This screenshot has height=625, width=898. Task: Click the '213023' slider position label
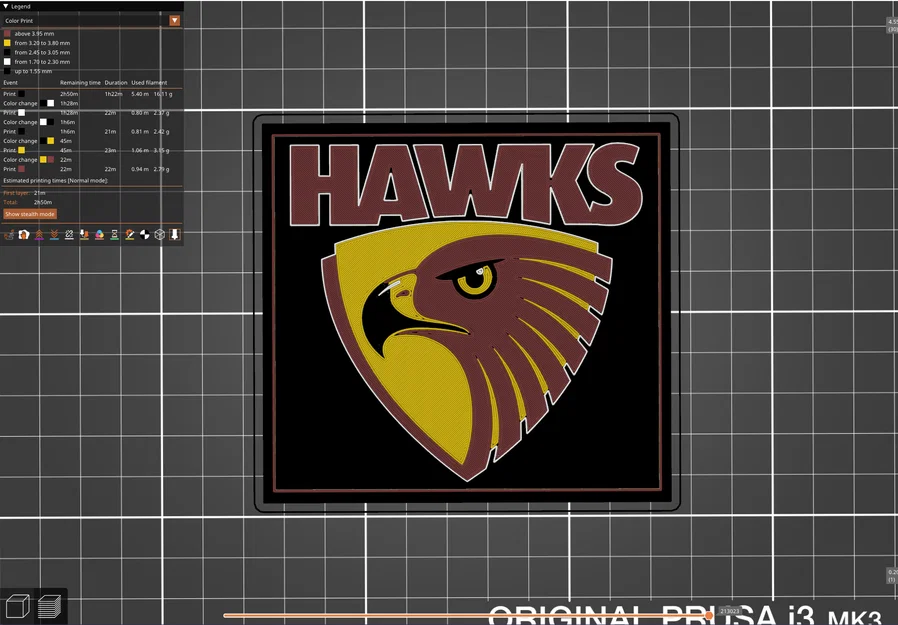pyautogui.click(x=730, y=611)
